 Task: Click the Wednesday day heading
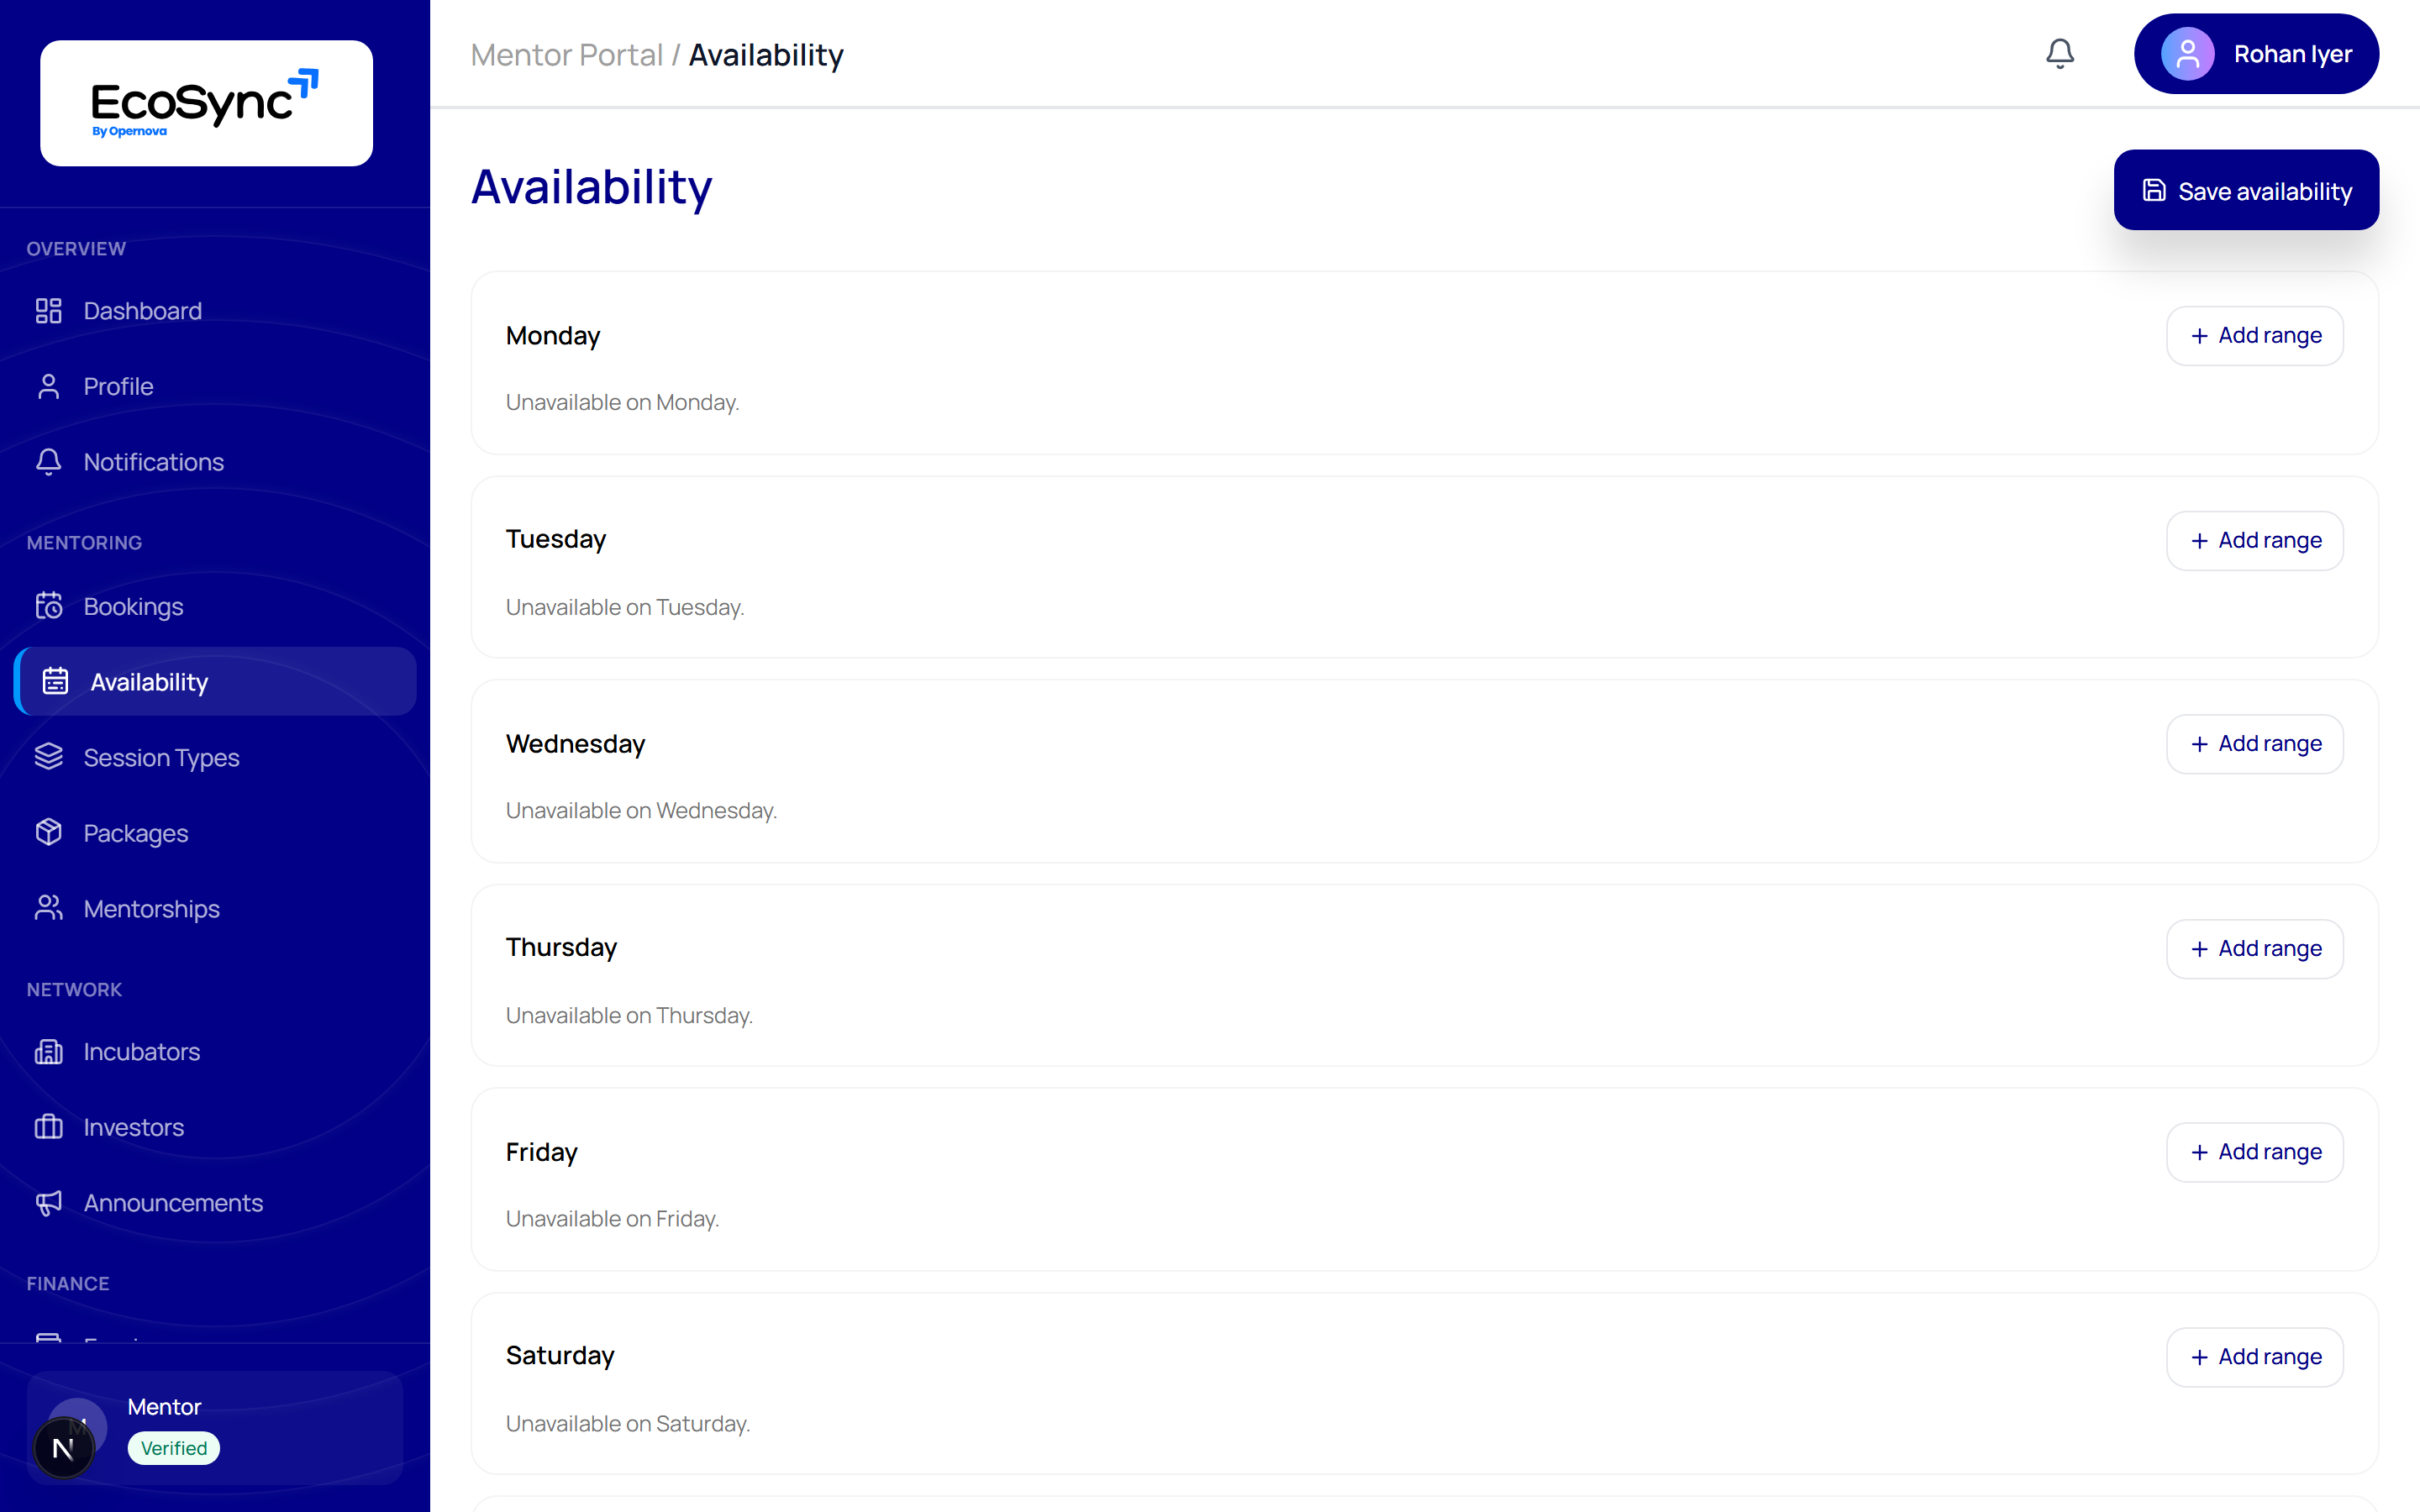click(x=575, y=744)
